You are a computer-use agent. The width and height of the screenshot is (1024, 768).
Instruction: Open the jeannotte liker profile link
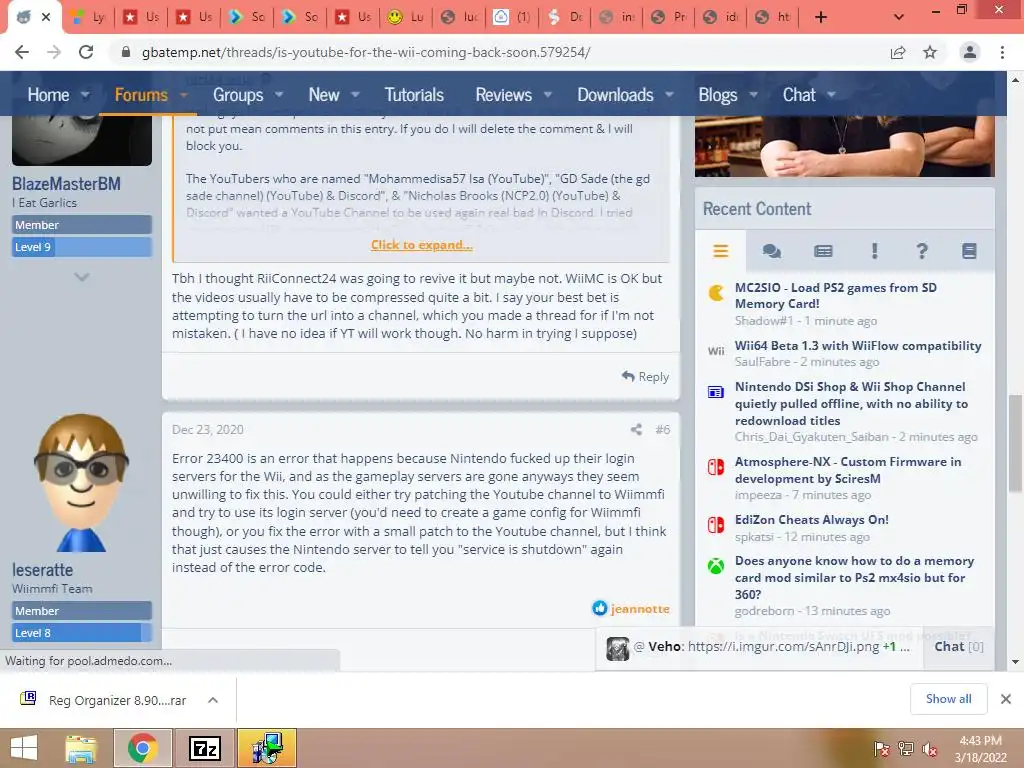pyautogui.click(x=640, y=609)
